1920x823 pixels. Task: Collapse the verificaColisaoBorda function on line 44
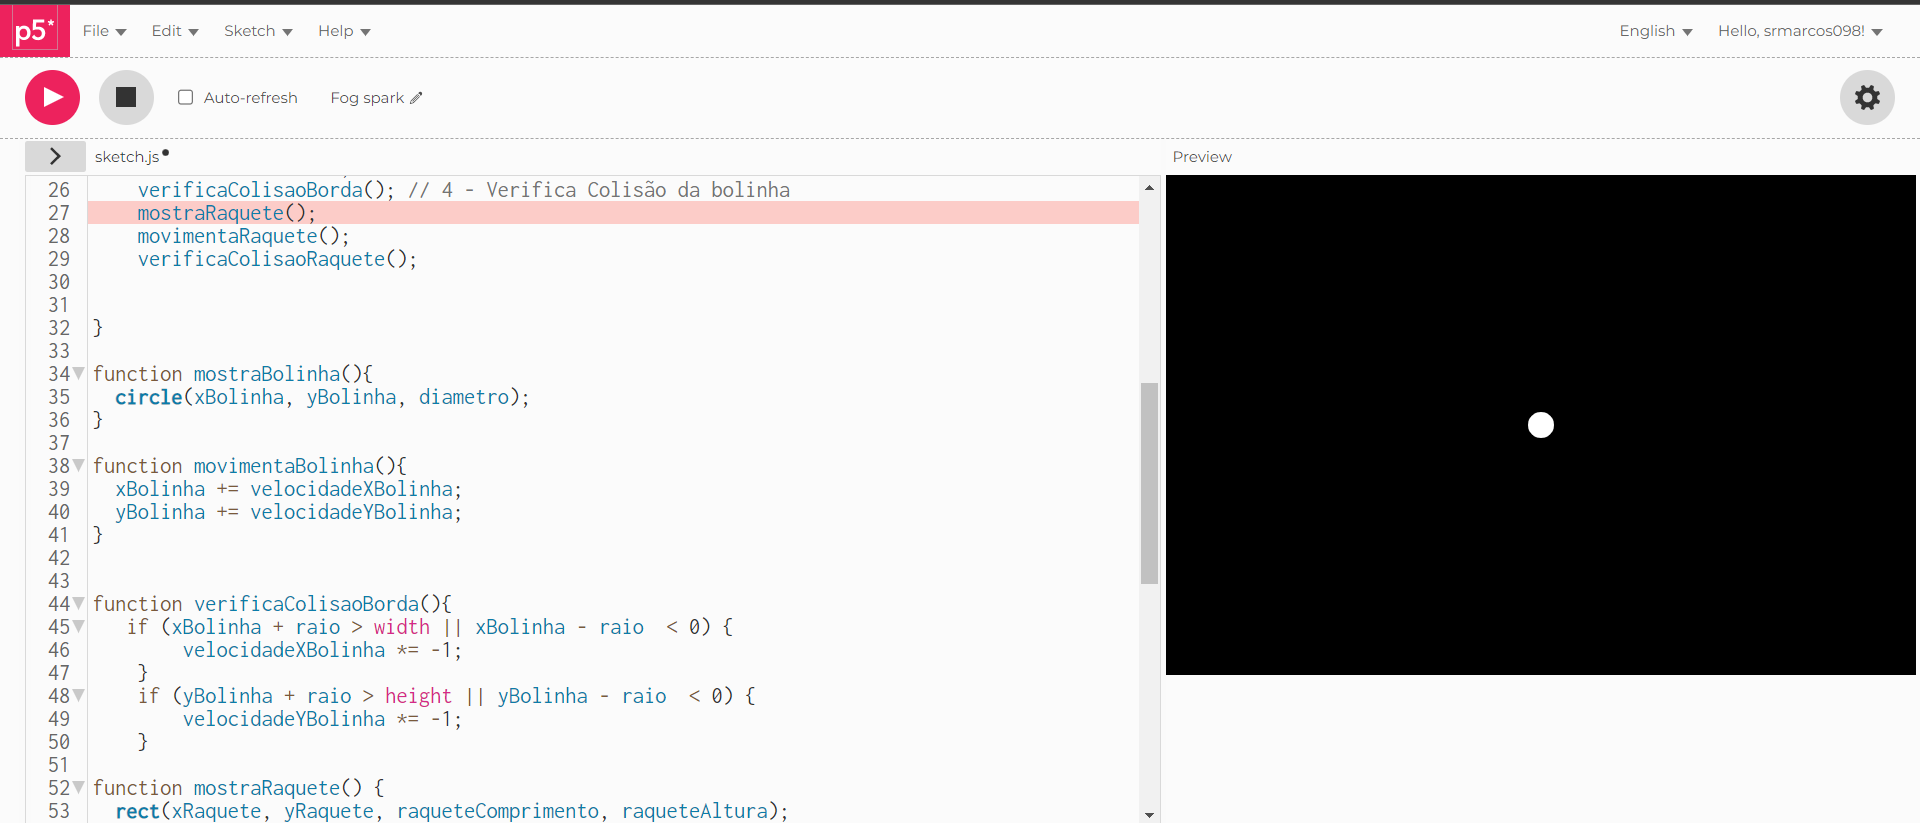[x=79, y=604]
